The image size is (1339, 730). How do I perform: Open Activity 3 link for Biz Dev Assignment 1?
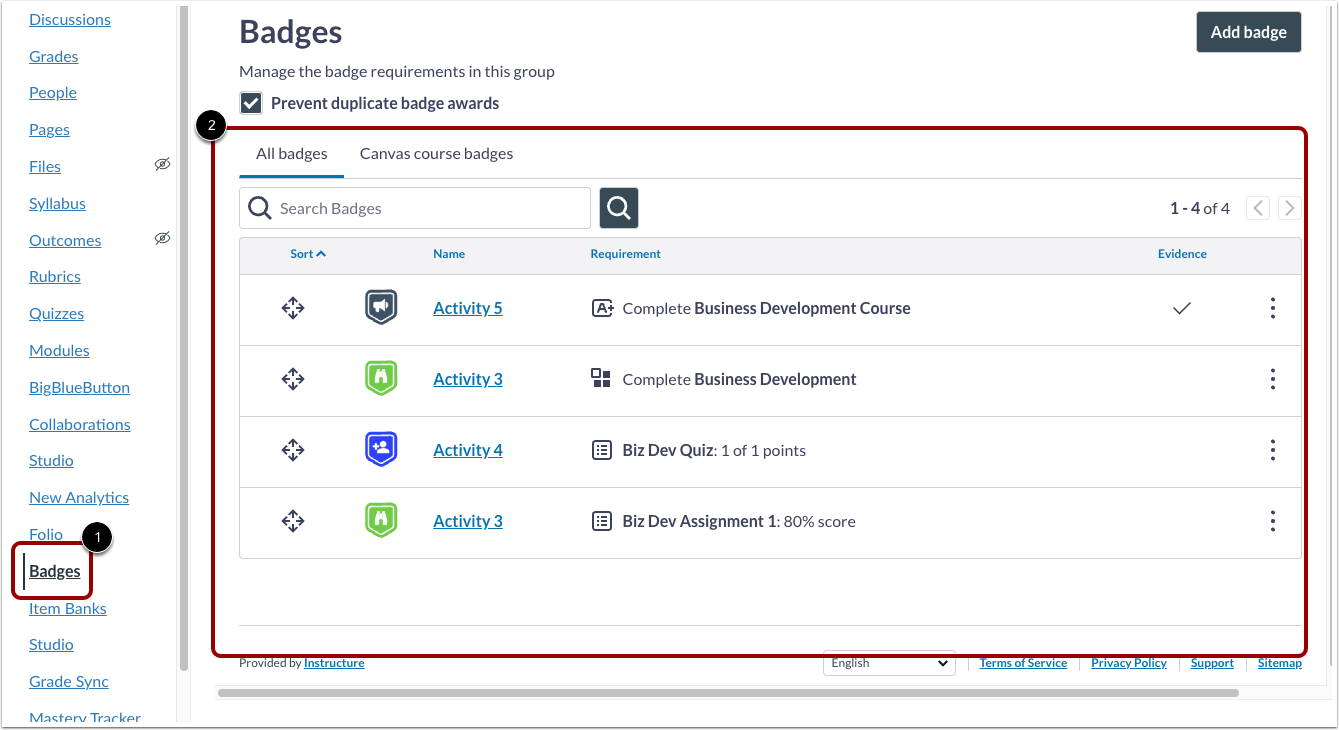tap(468, 521)
